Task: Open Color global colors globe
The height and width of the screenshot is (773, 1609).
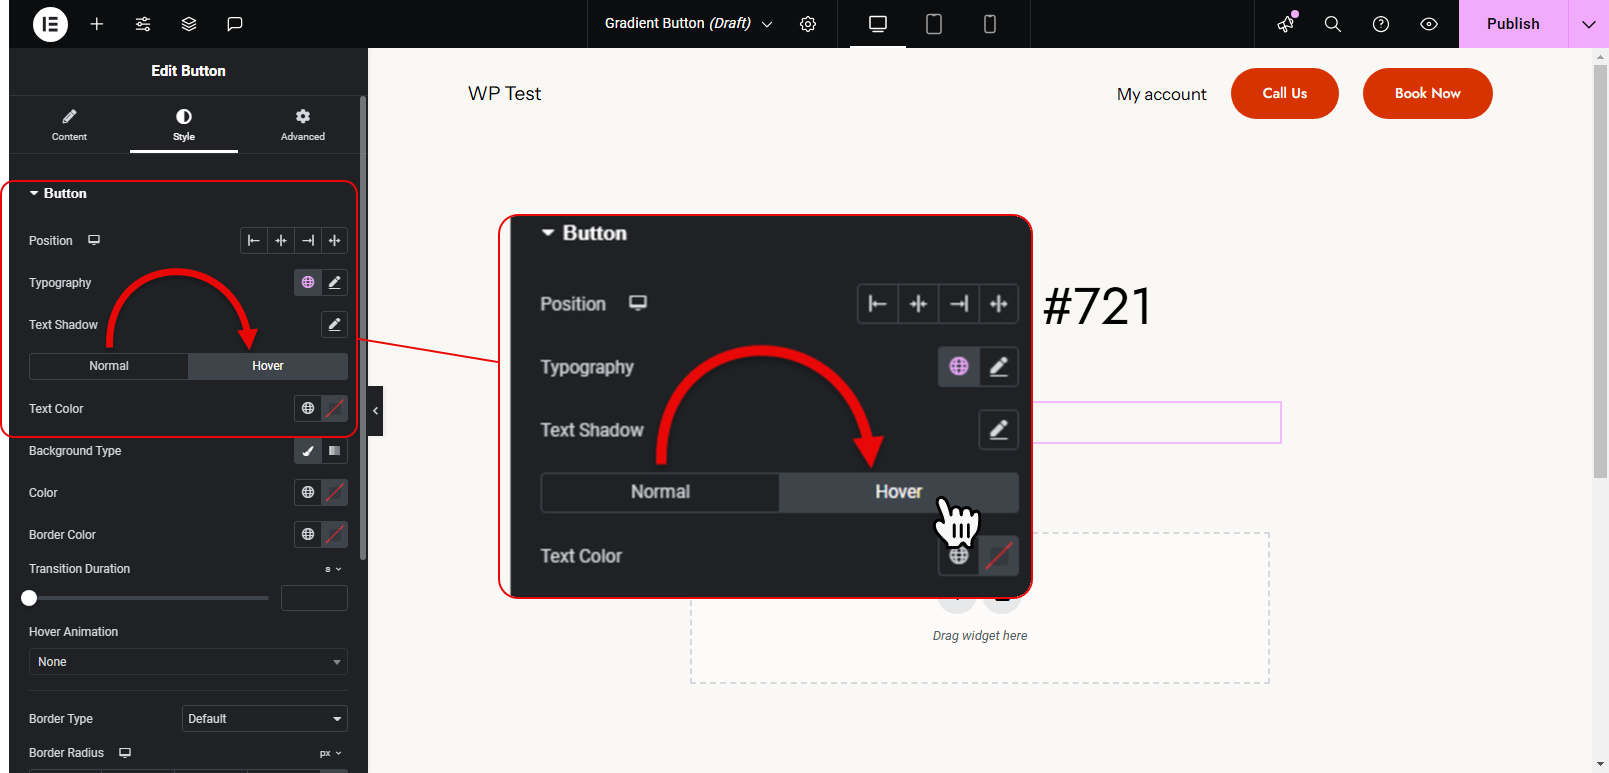Action: [308, 493]
